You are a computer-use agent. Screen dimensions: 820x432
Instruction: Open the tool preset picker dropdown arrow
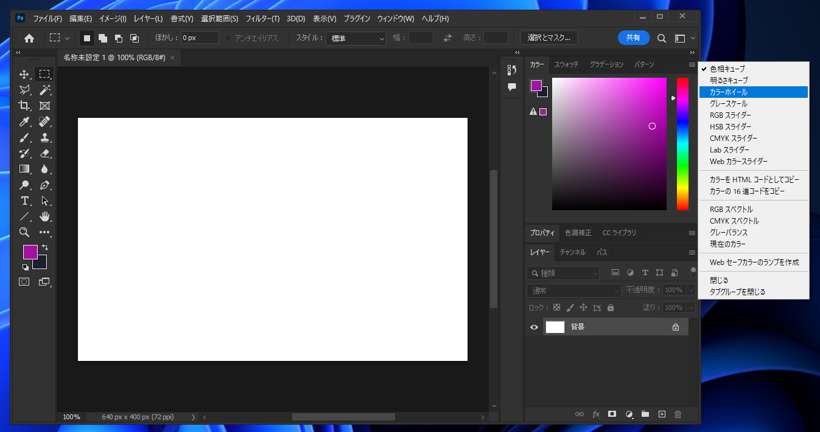pos(67,39)
